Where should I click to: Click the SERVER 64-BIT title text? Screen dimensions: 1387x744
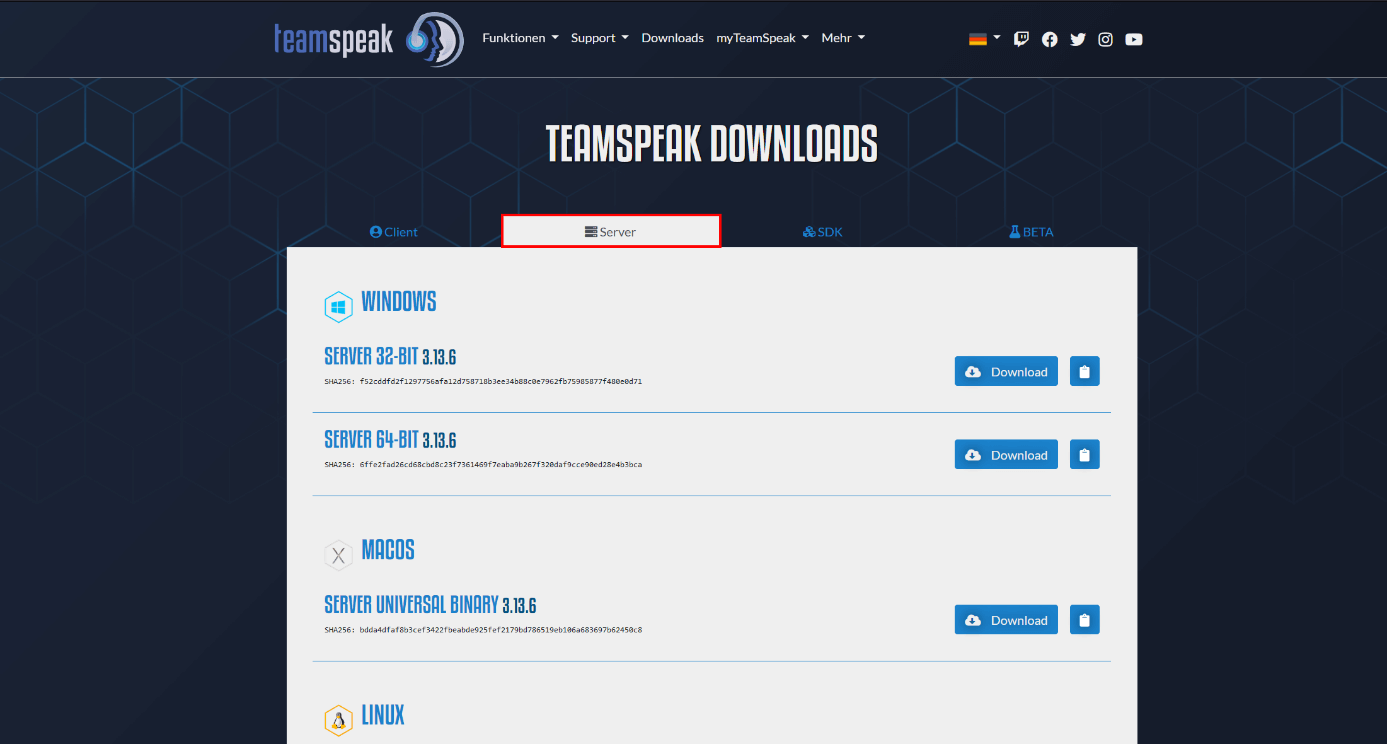point(371,440)
